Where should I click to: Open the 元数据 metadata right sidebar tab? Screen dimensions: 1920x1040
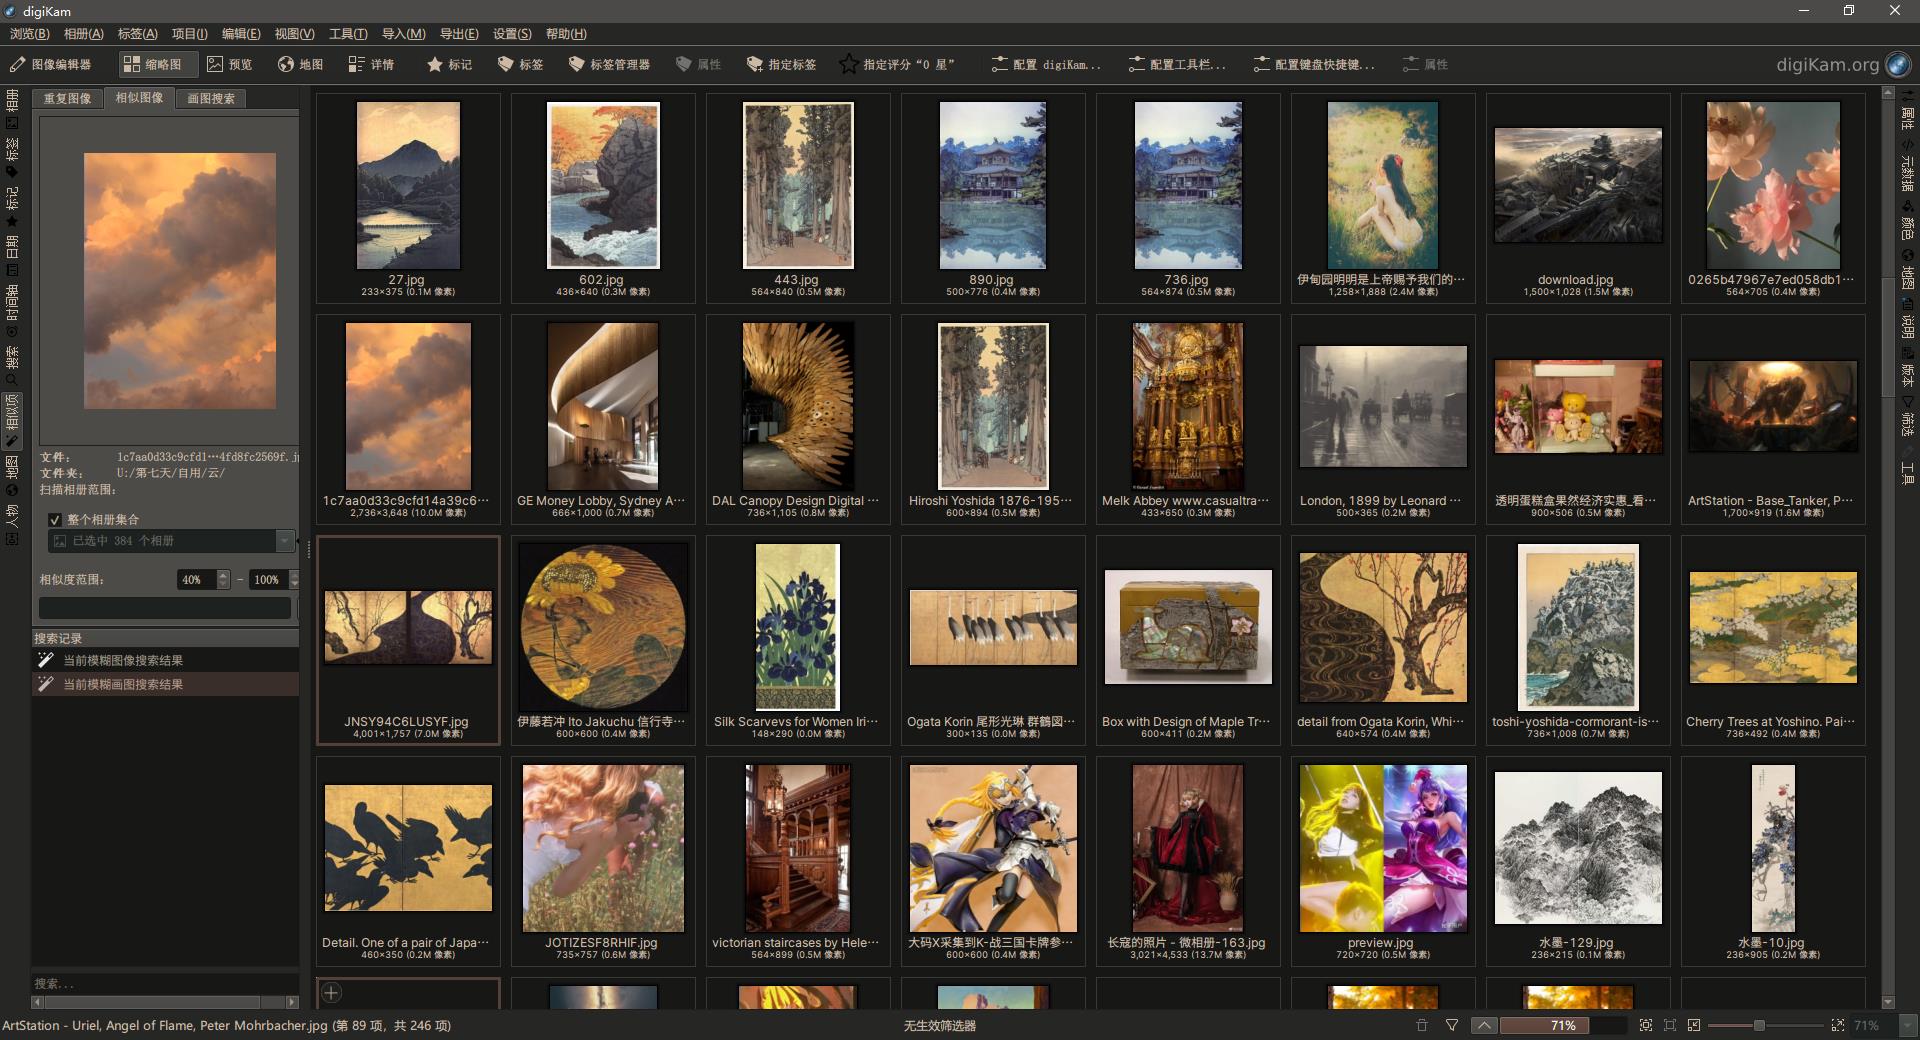pos(1907,165)
